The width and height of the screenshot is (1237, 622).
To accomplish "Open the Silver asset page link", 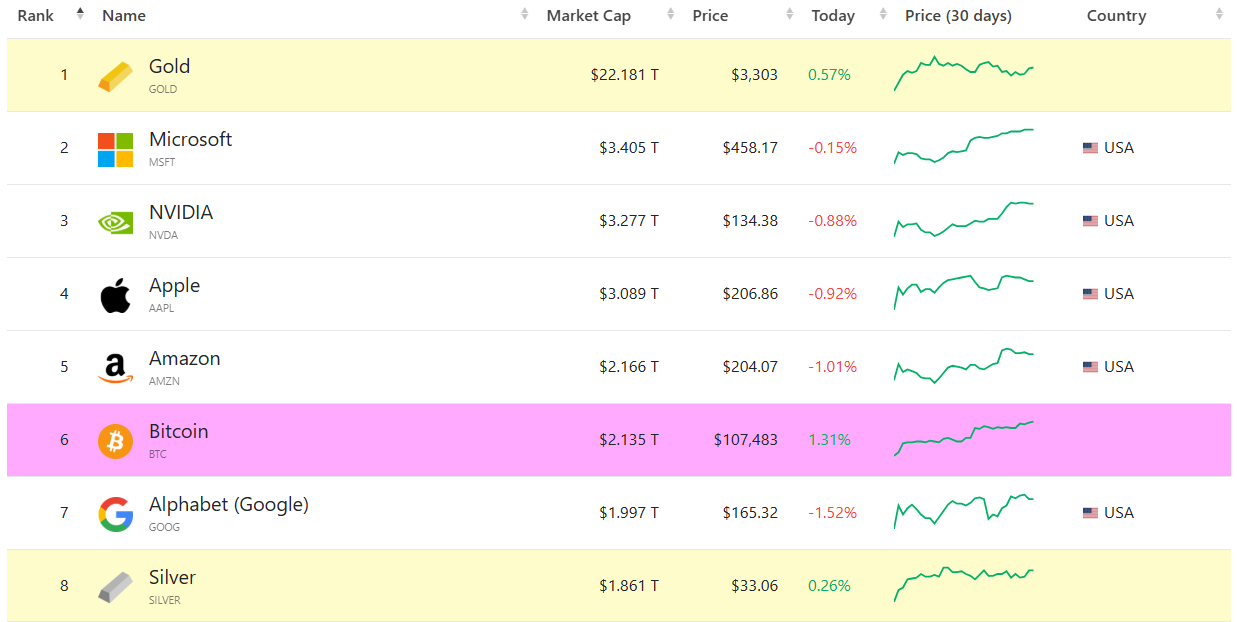I will tap(172, 577).
